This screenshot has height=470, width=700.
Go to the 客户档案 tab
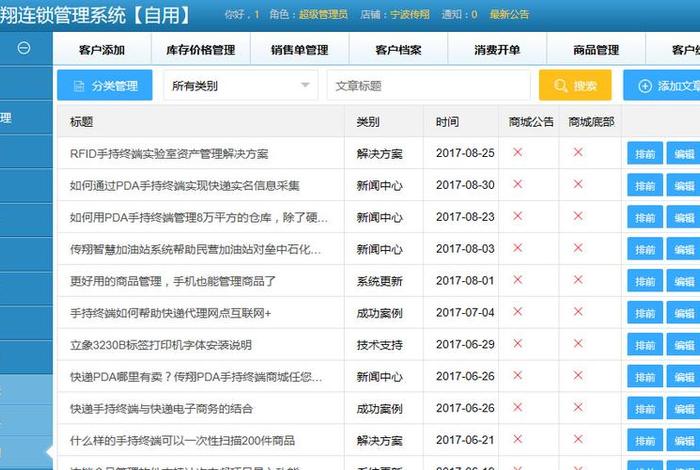point(398,50)
